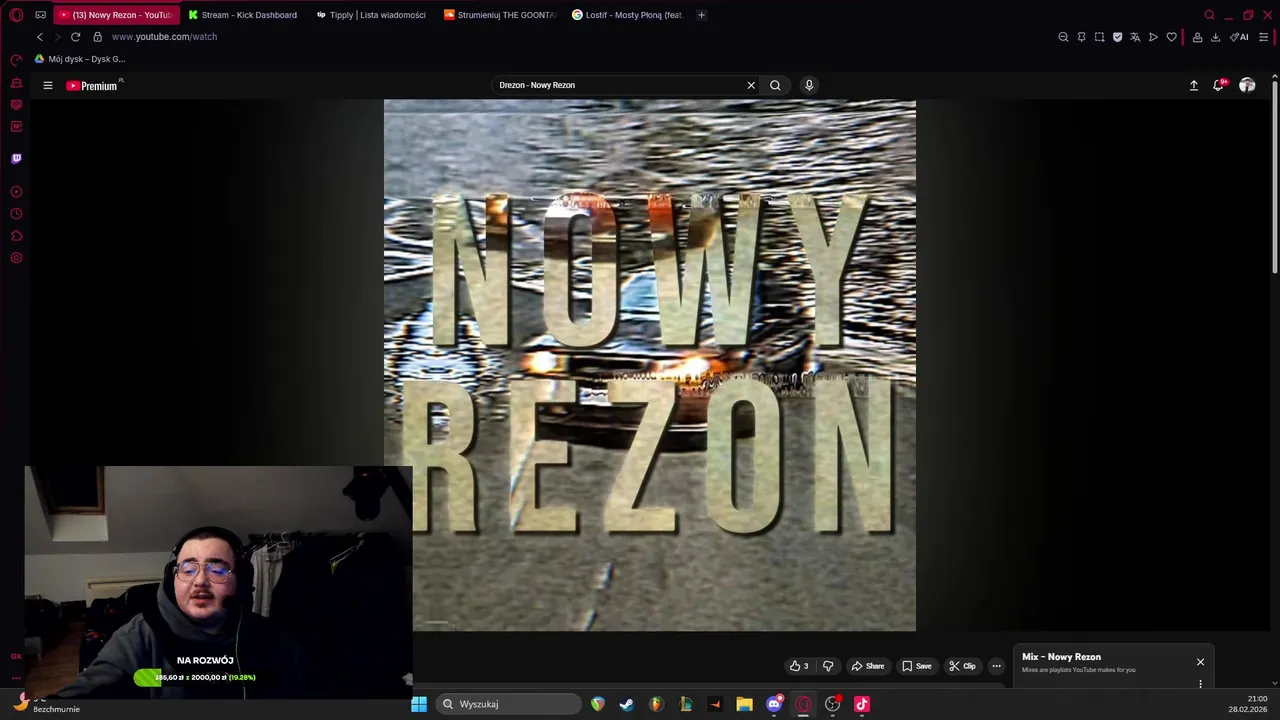
Task: Reload the YouTube page
Action: coord(75,37)
